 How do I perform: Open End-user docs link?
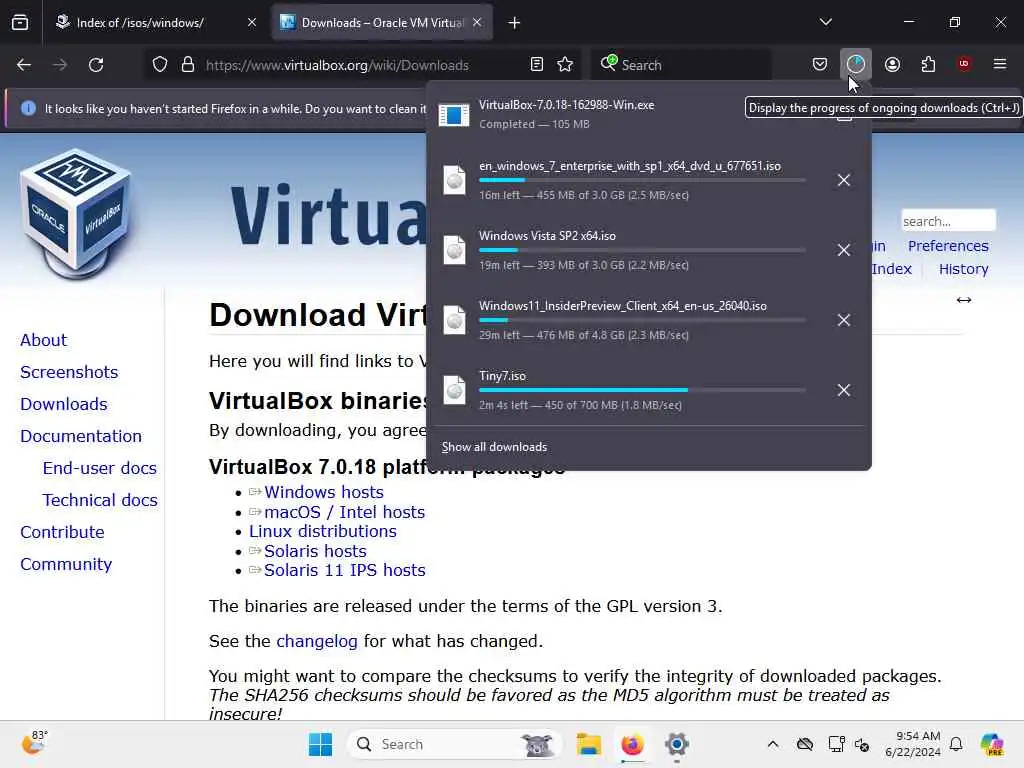tap(99, 468)
